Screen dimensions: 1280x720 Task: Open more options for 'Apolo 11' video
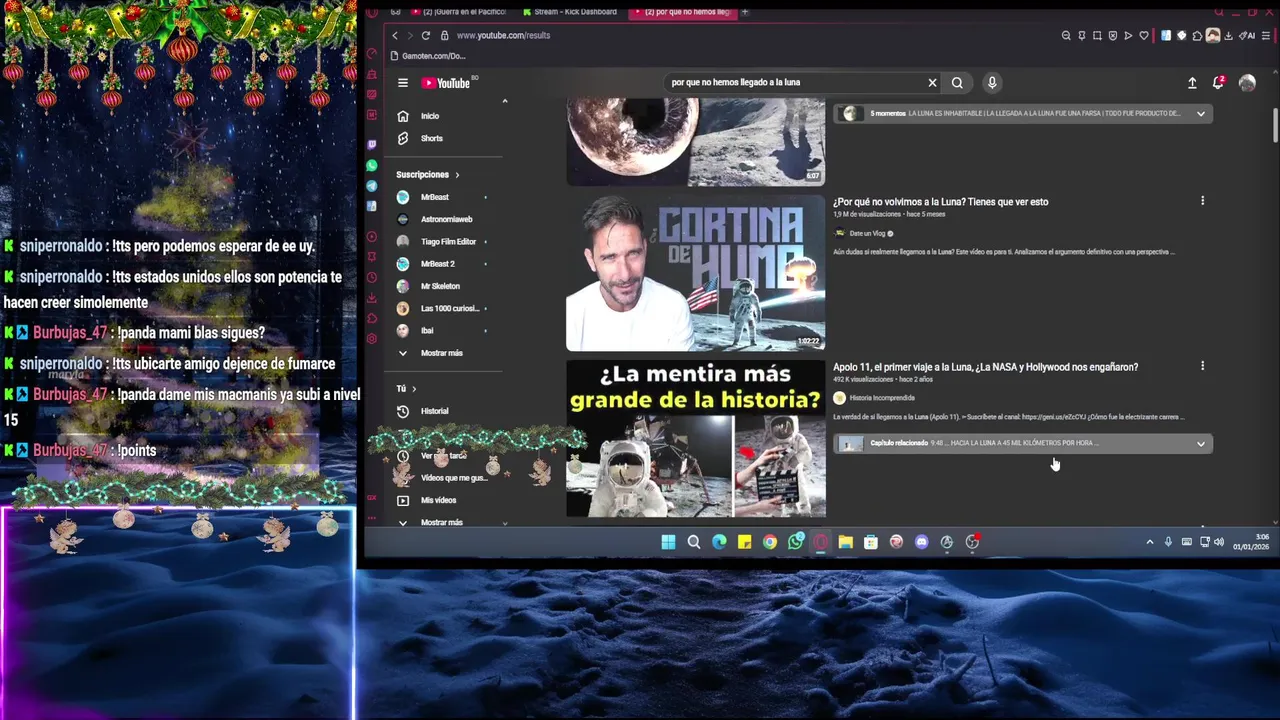click(x=1202, y=366)
